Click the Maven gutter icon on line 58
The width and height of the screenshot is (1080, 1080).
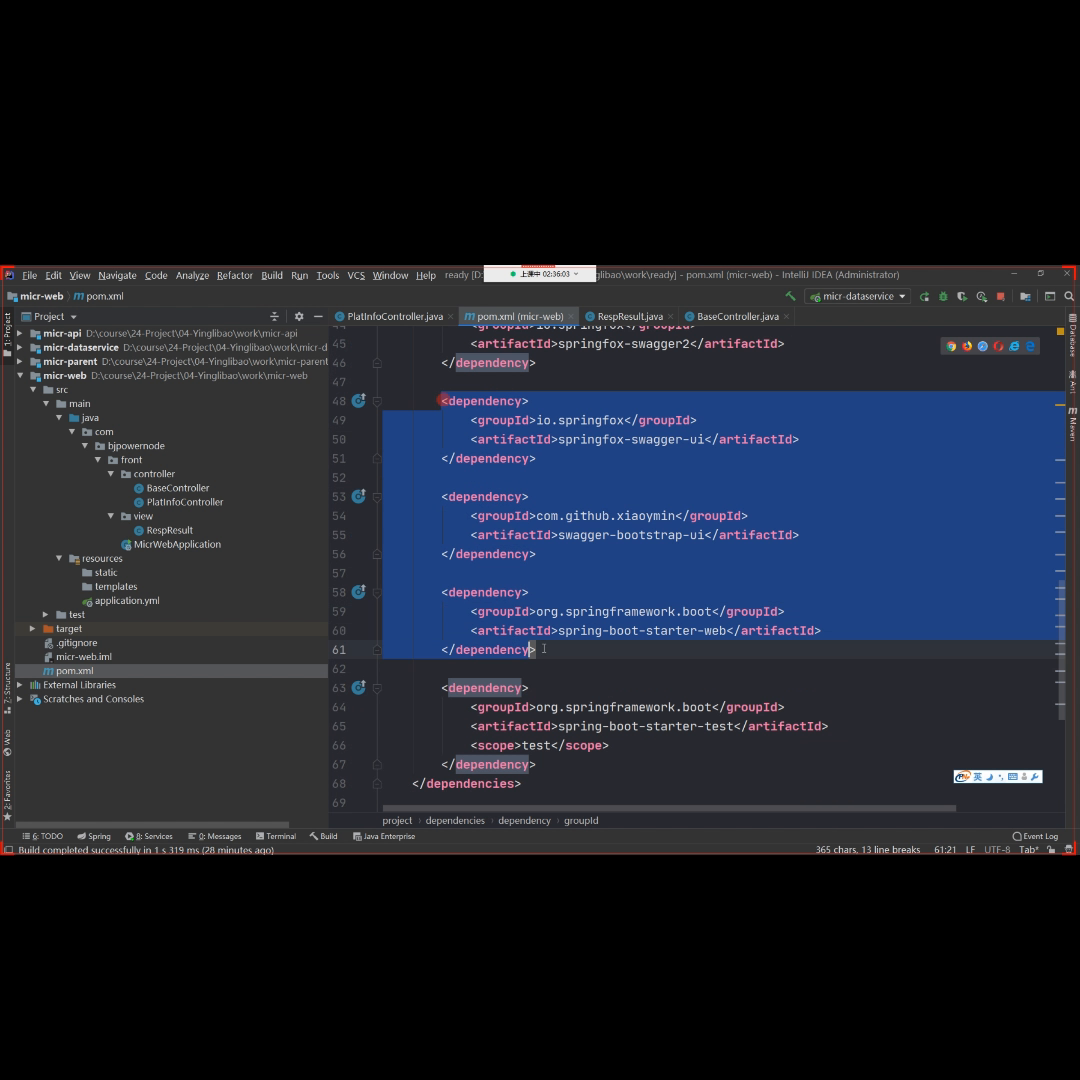(x=359, y=592)
